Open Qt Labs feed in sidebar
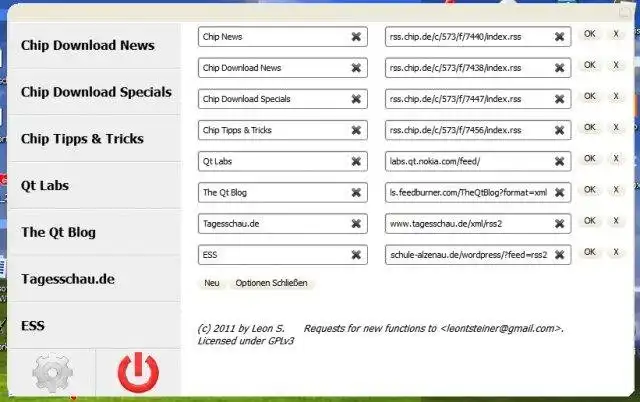Screen dimensions: 640x402 coord(94,185)
